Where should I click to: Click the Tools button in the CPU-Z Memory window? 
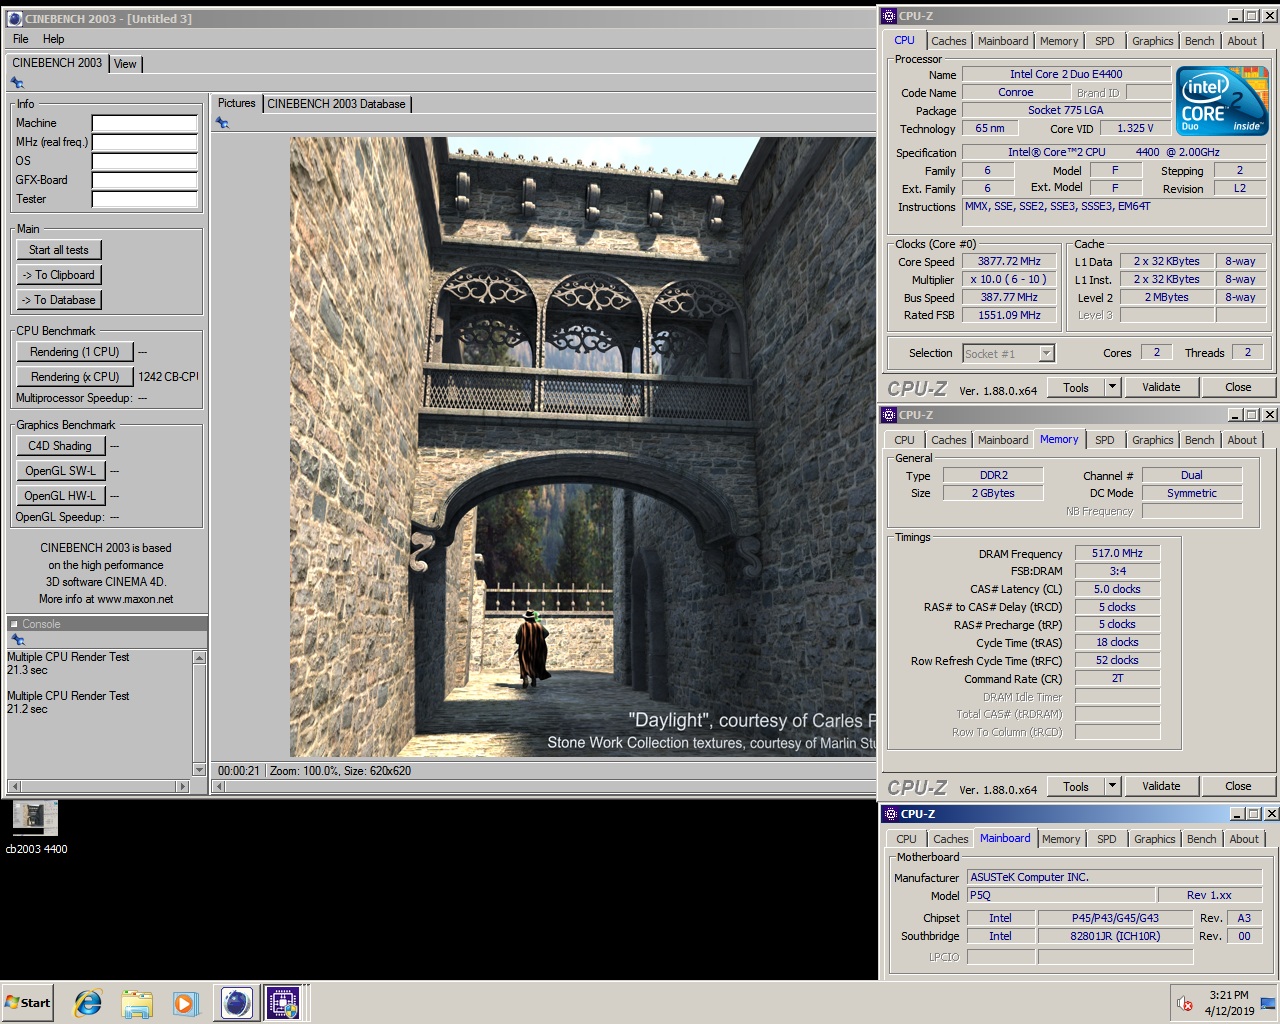click(x=1075, y=786)
